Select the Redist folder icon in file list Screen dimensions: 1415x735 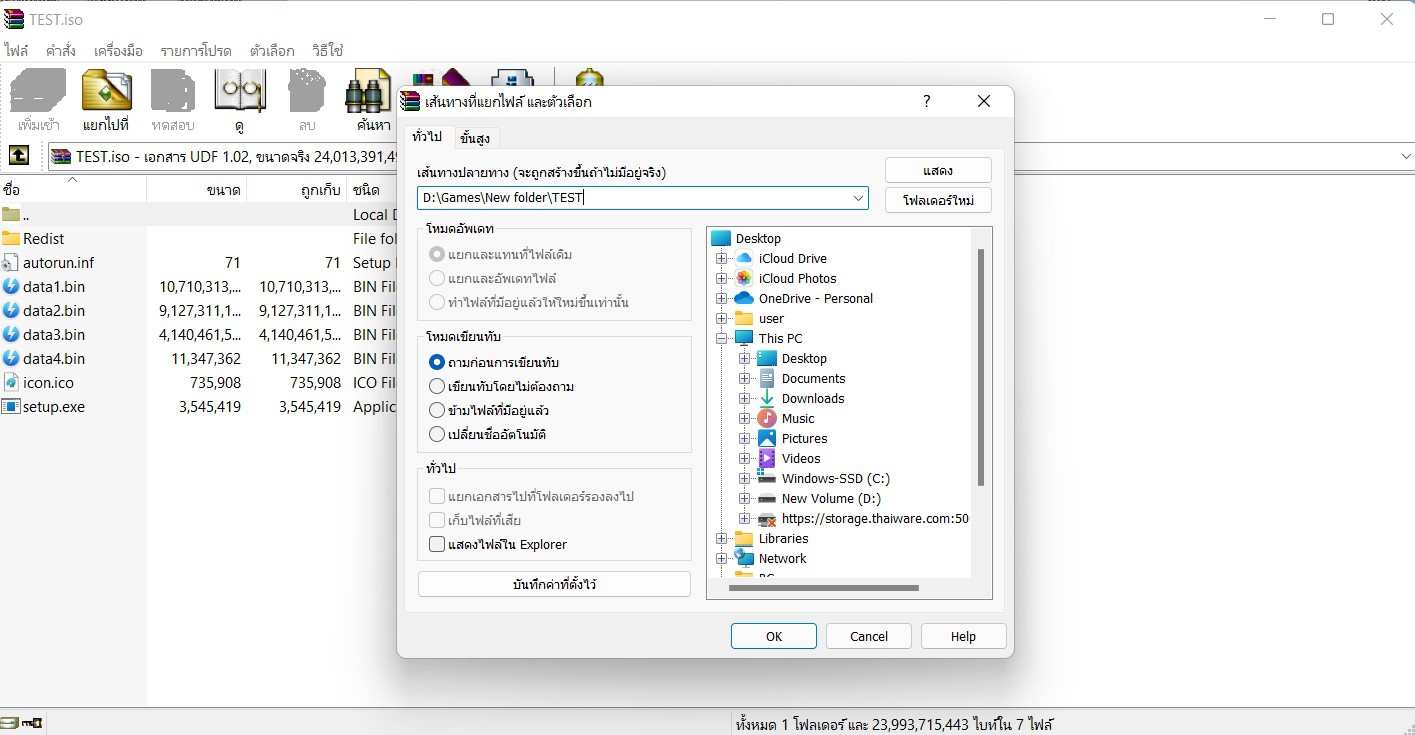coord(11,238)
